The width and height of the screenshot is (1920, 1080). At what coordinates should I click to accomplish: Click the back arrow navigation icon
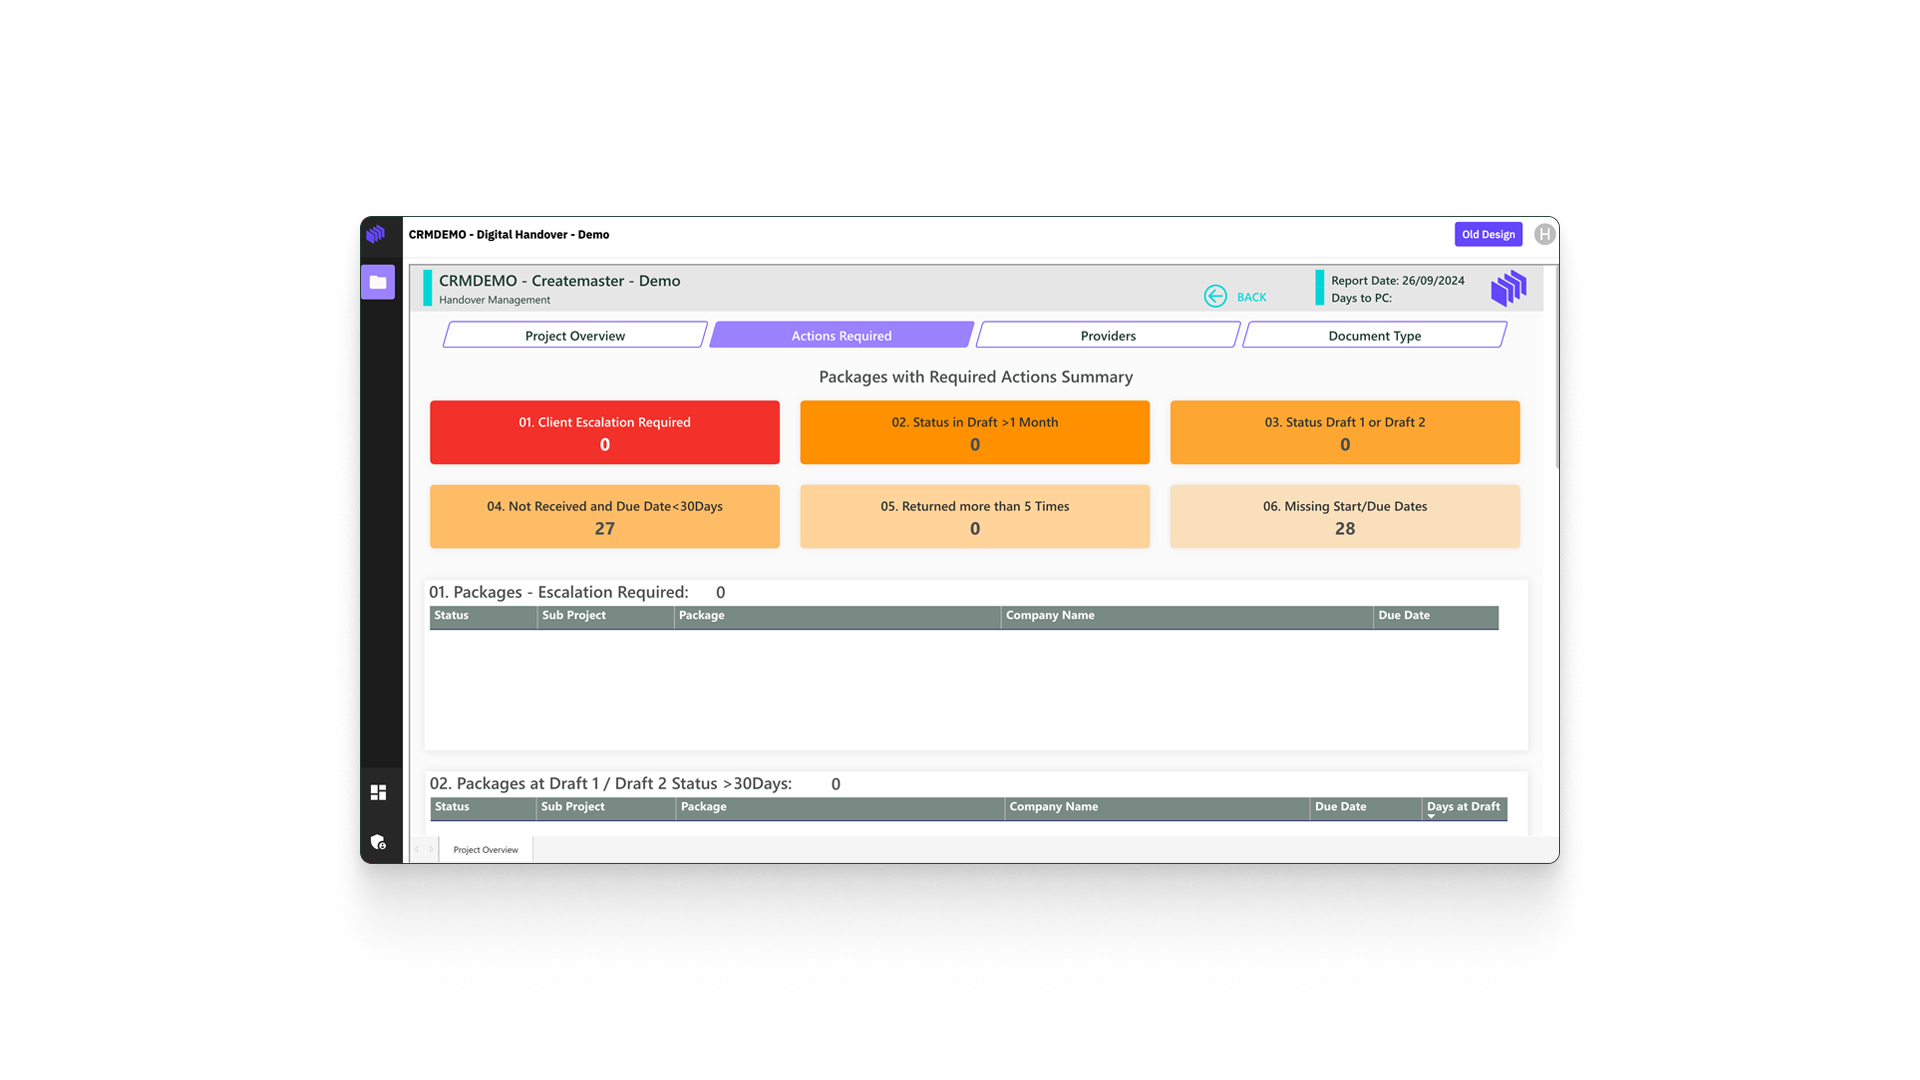tap(1215, 294)
